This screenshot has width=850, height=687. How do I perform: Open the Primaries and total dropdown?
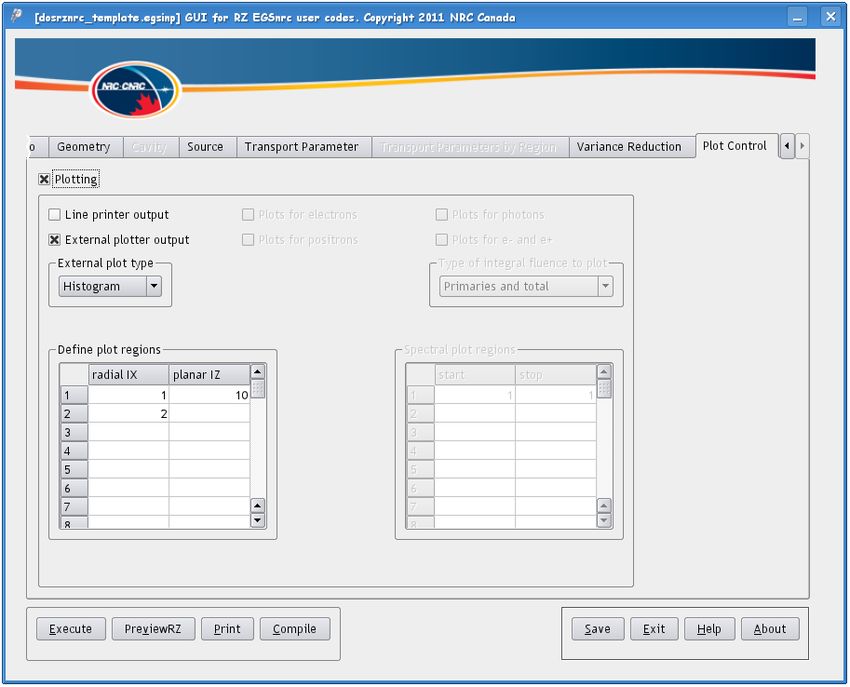pos(526,286)
